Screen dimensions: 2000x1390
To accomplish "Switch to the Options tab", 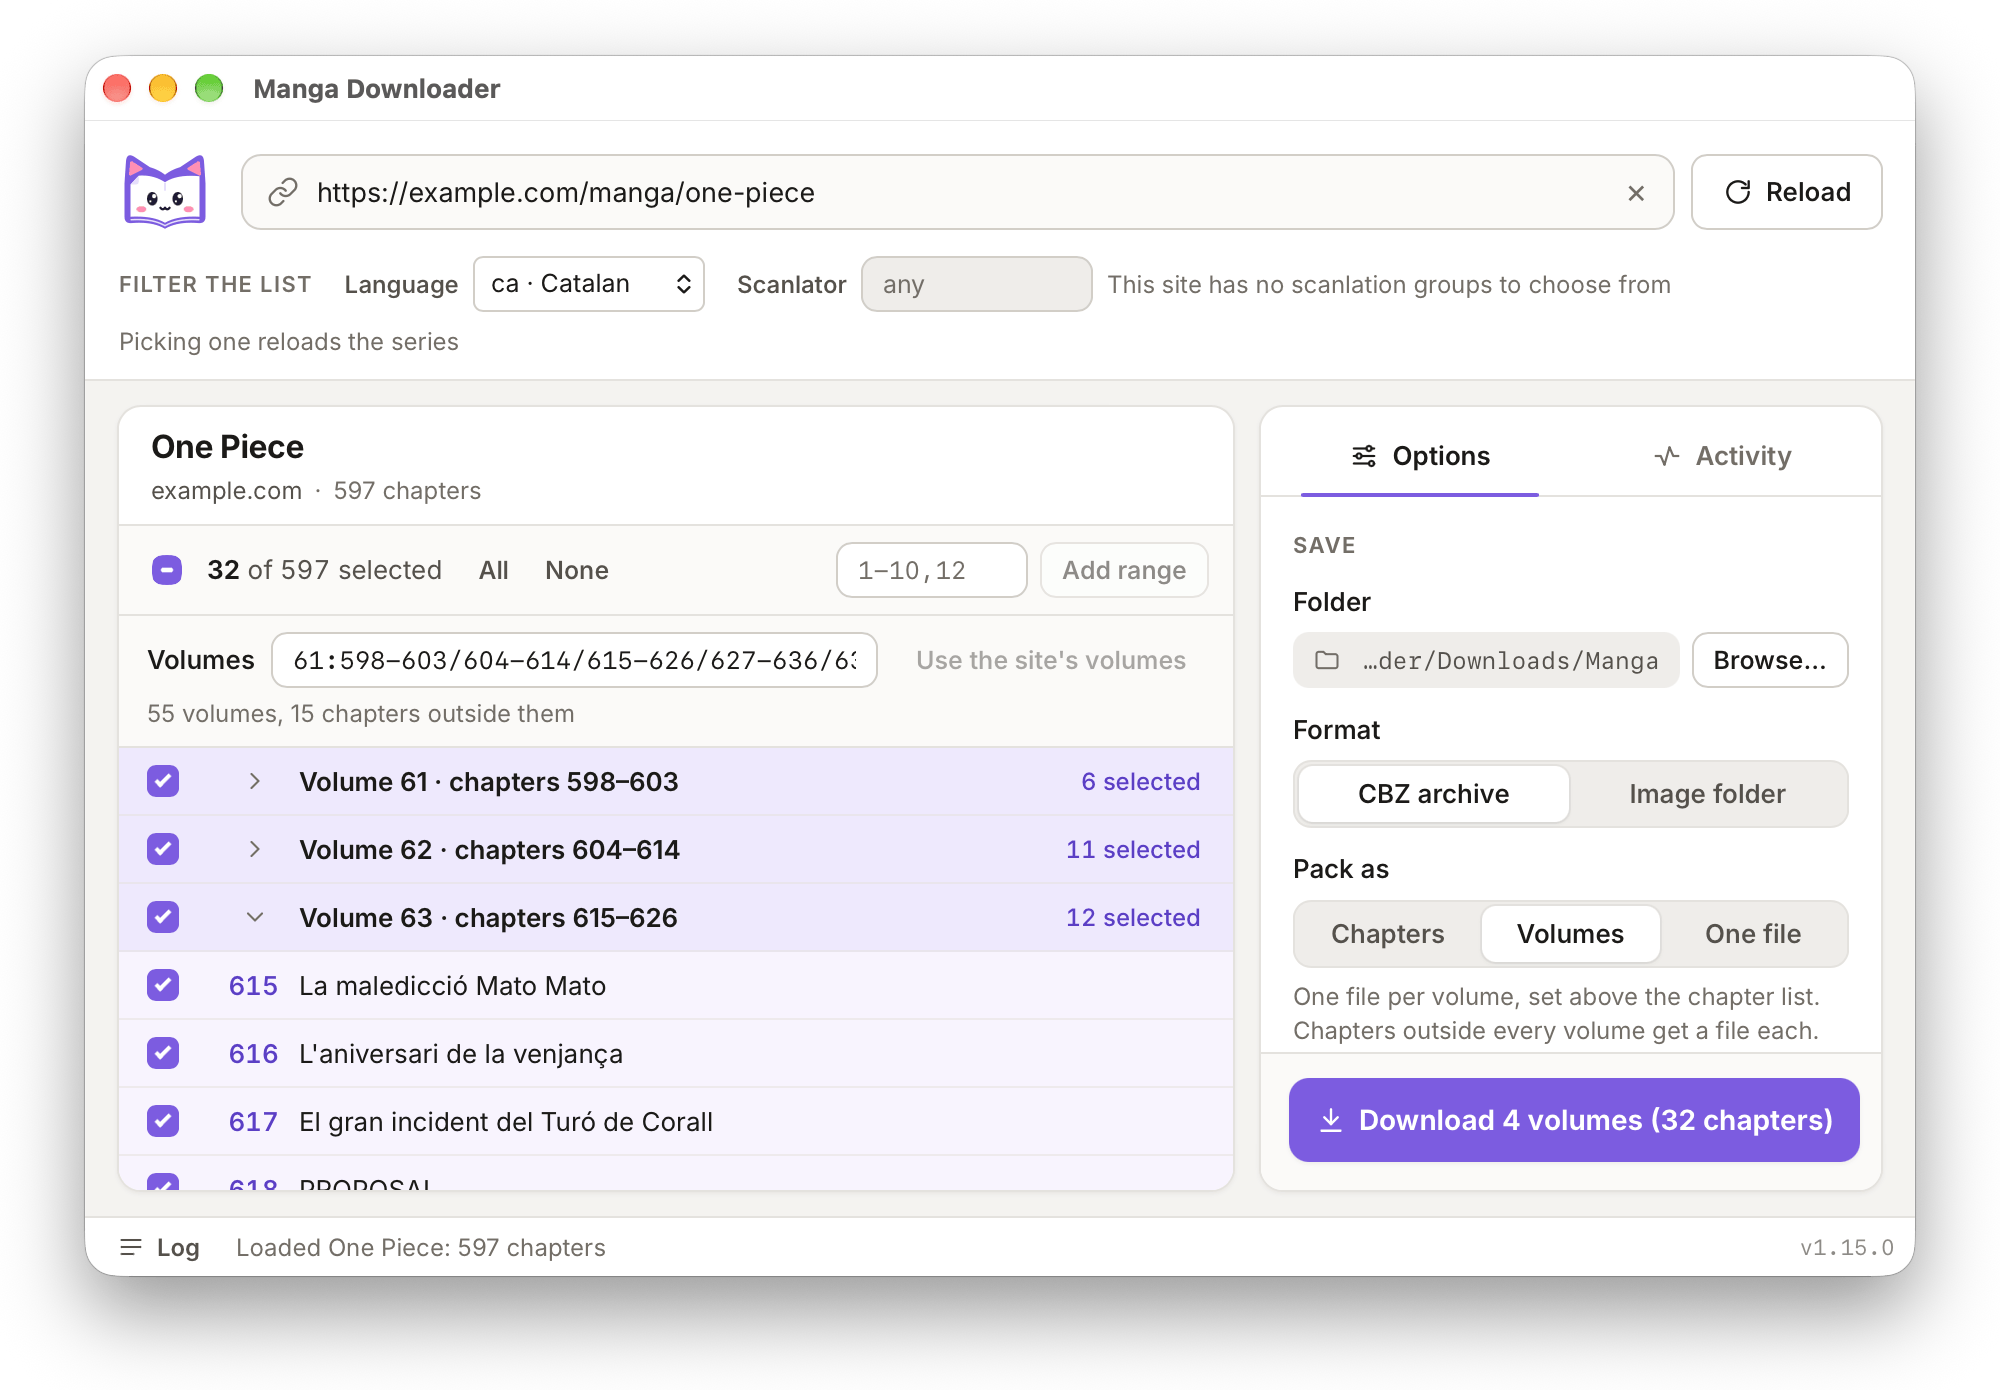I will point(1420,456).
